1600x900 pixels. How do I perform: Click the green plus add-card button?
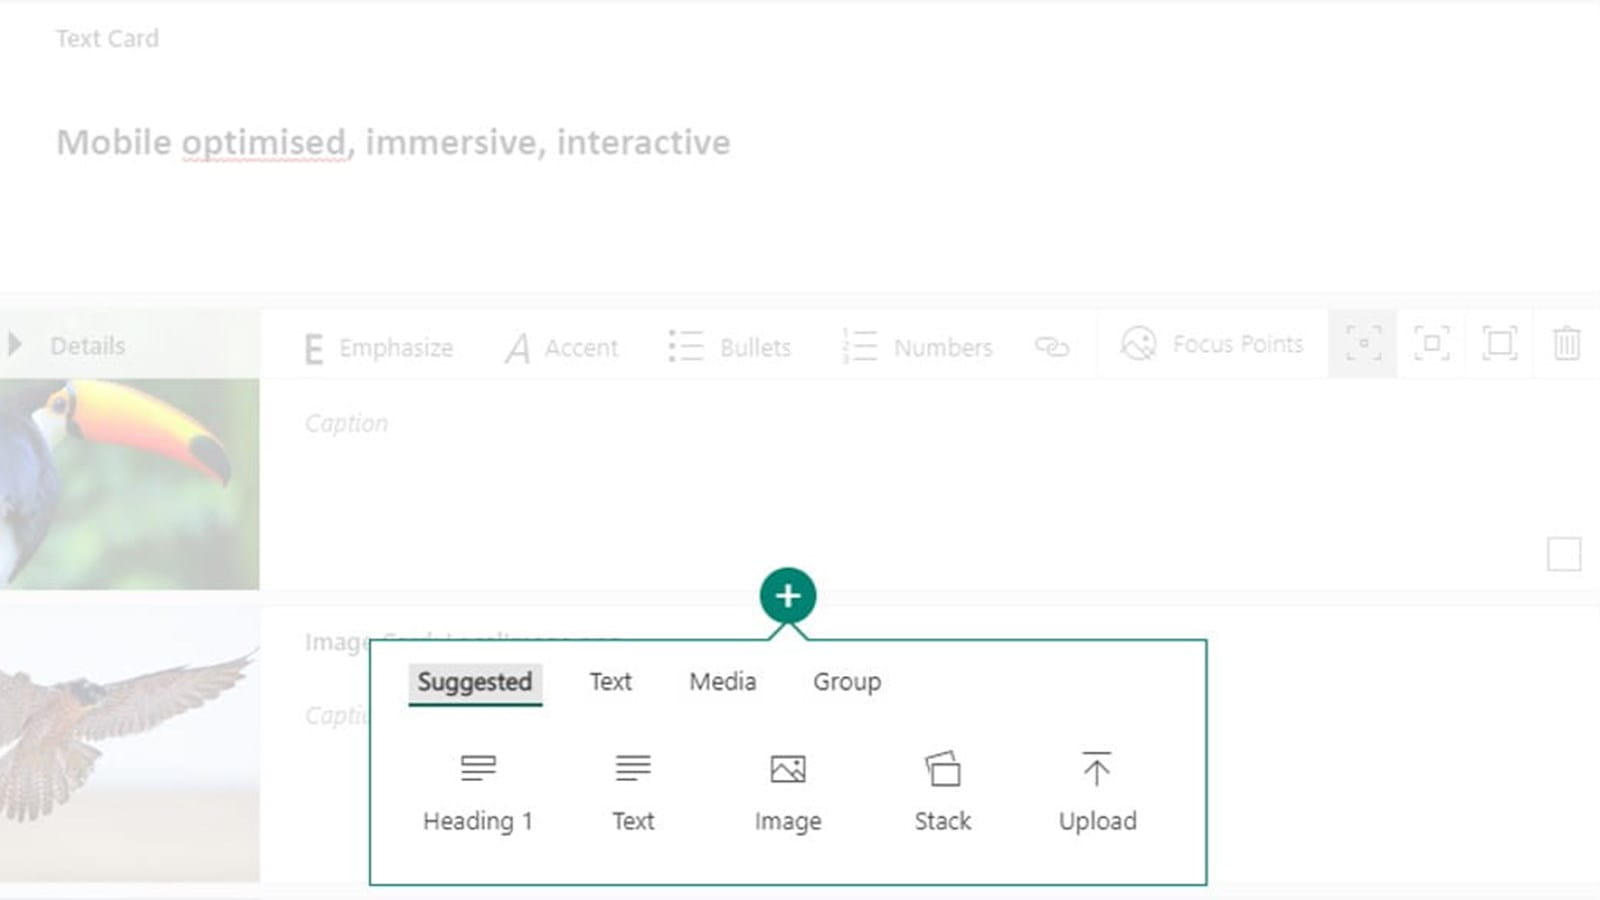(788, 596)
